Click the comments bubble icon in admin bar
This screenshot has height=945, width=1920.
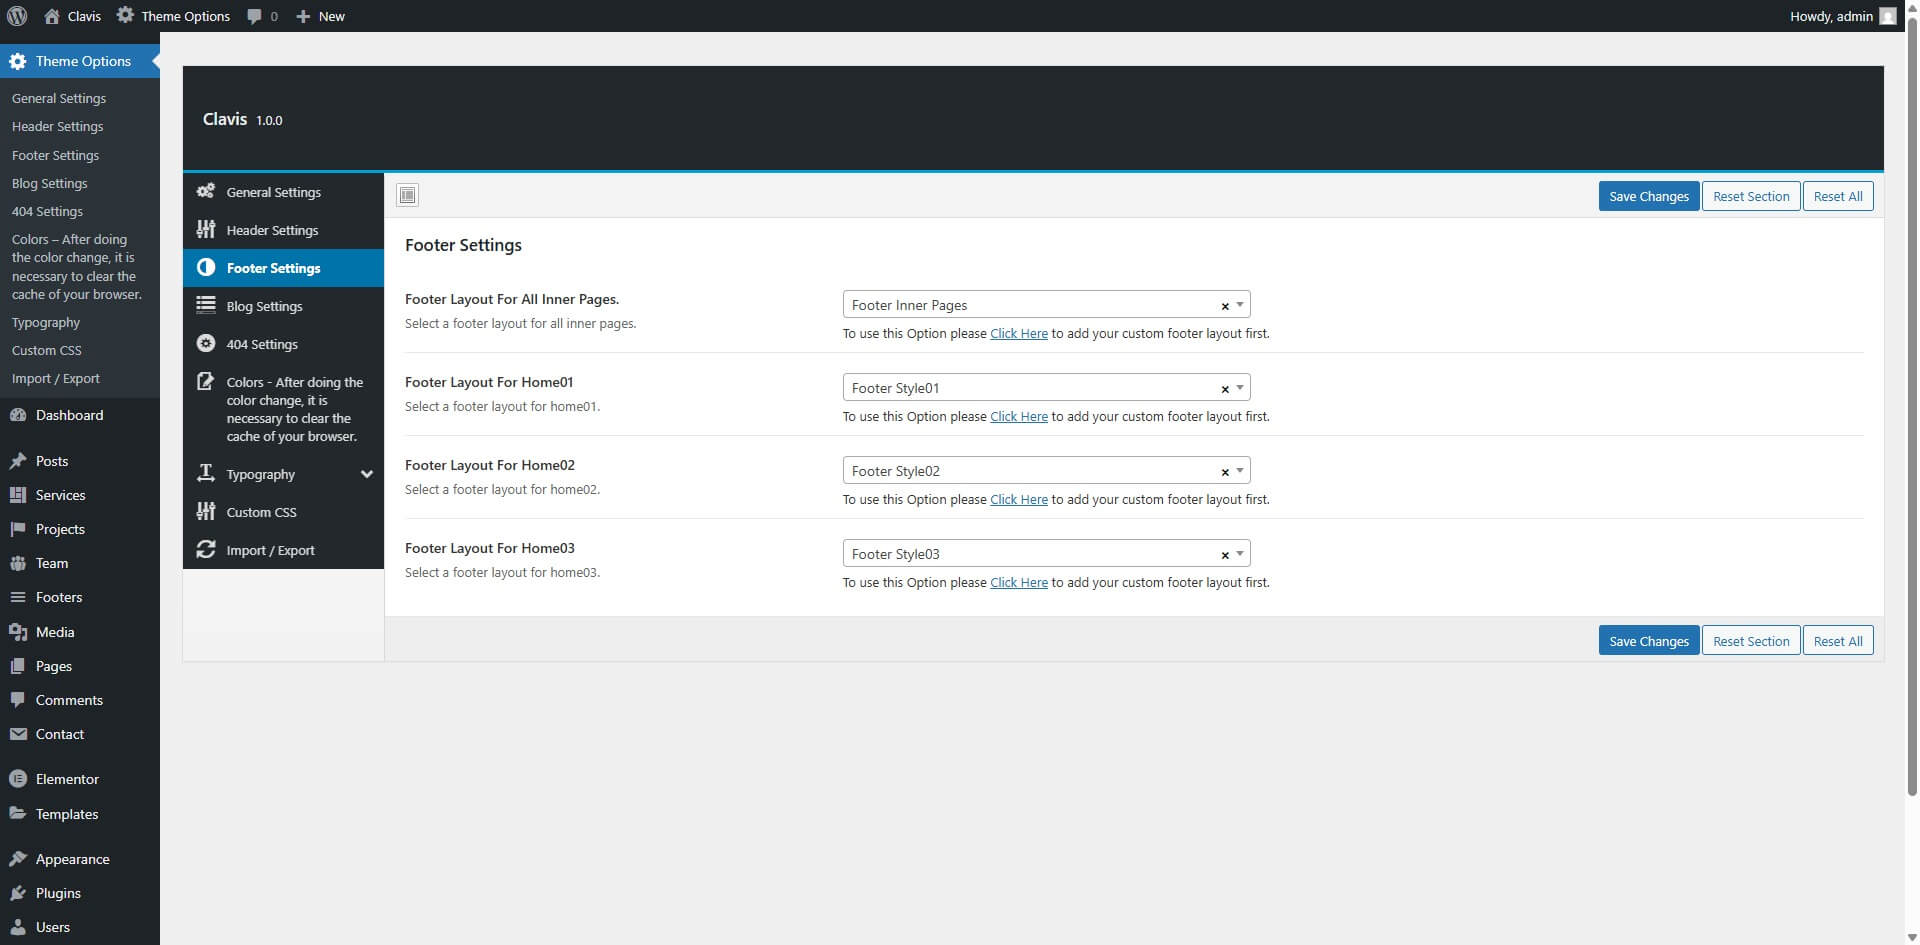[255, 16]
